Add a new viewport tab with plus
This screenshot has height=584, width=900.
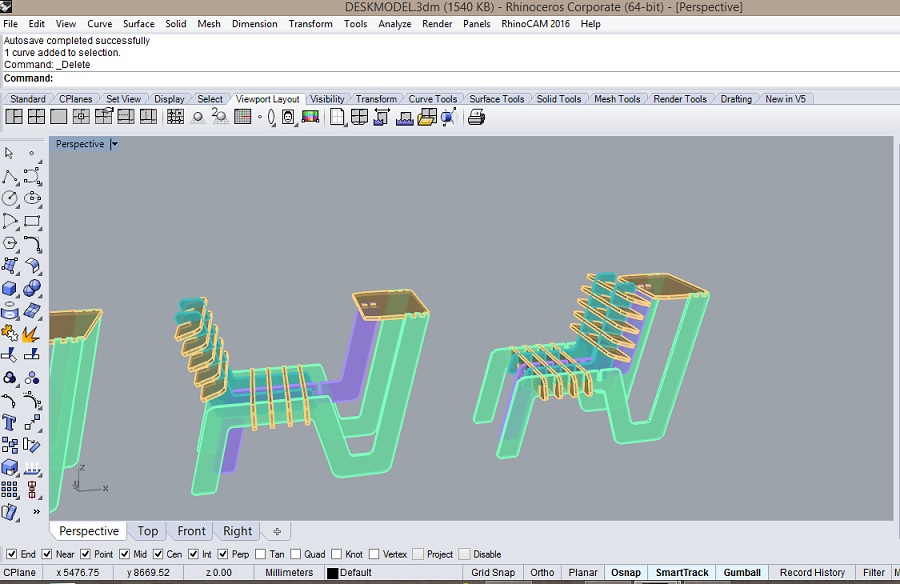[277, 532]
